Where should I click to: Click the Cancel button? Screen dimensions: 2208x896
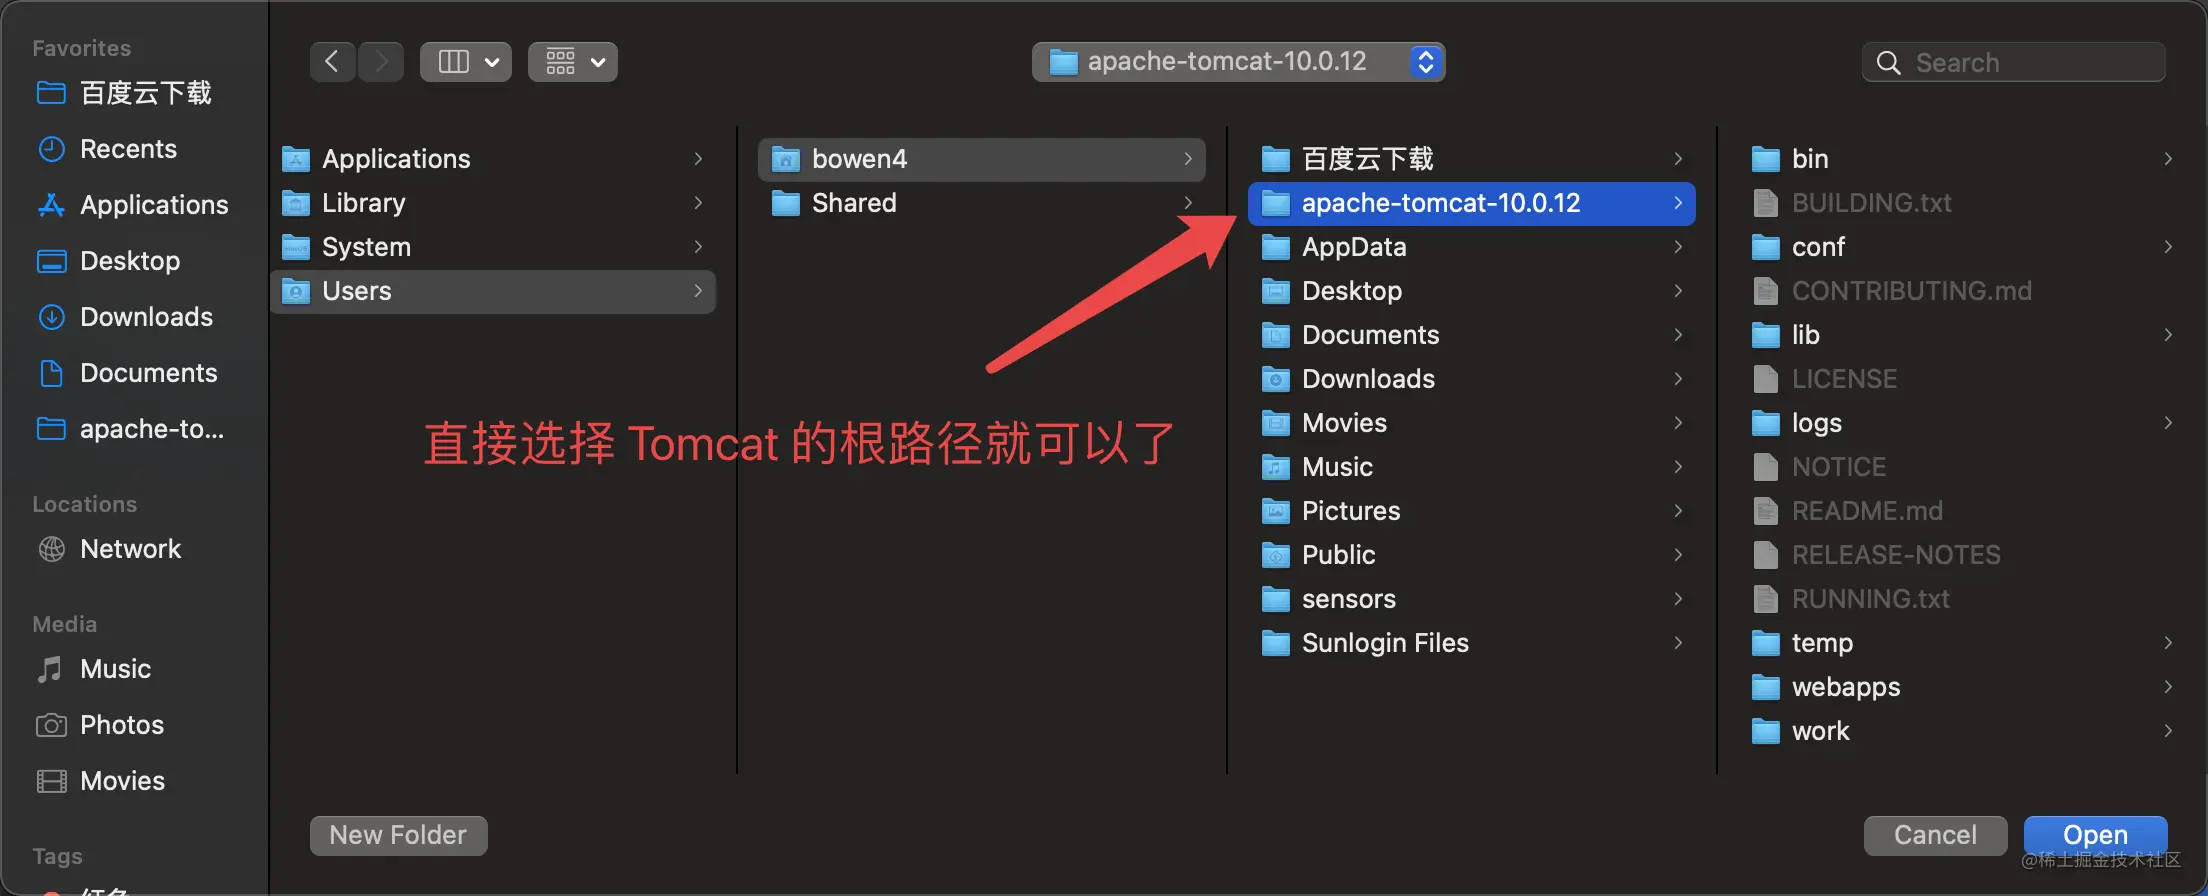click(1935, 835)
